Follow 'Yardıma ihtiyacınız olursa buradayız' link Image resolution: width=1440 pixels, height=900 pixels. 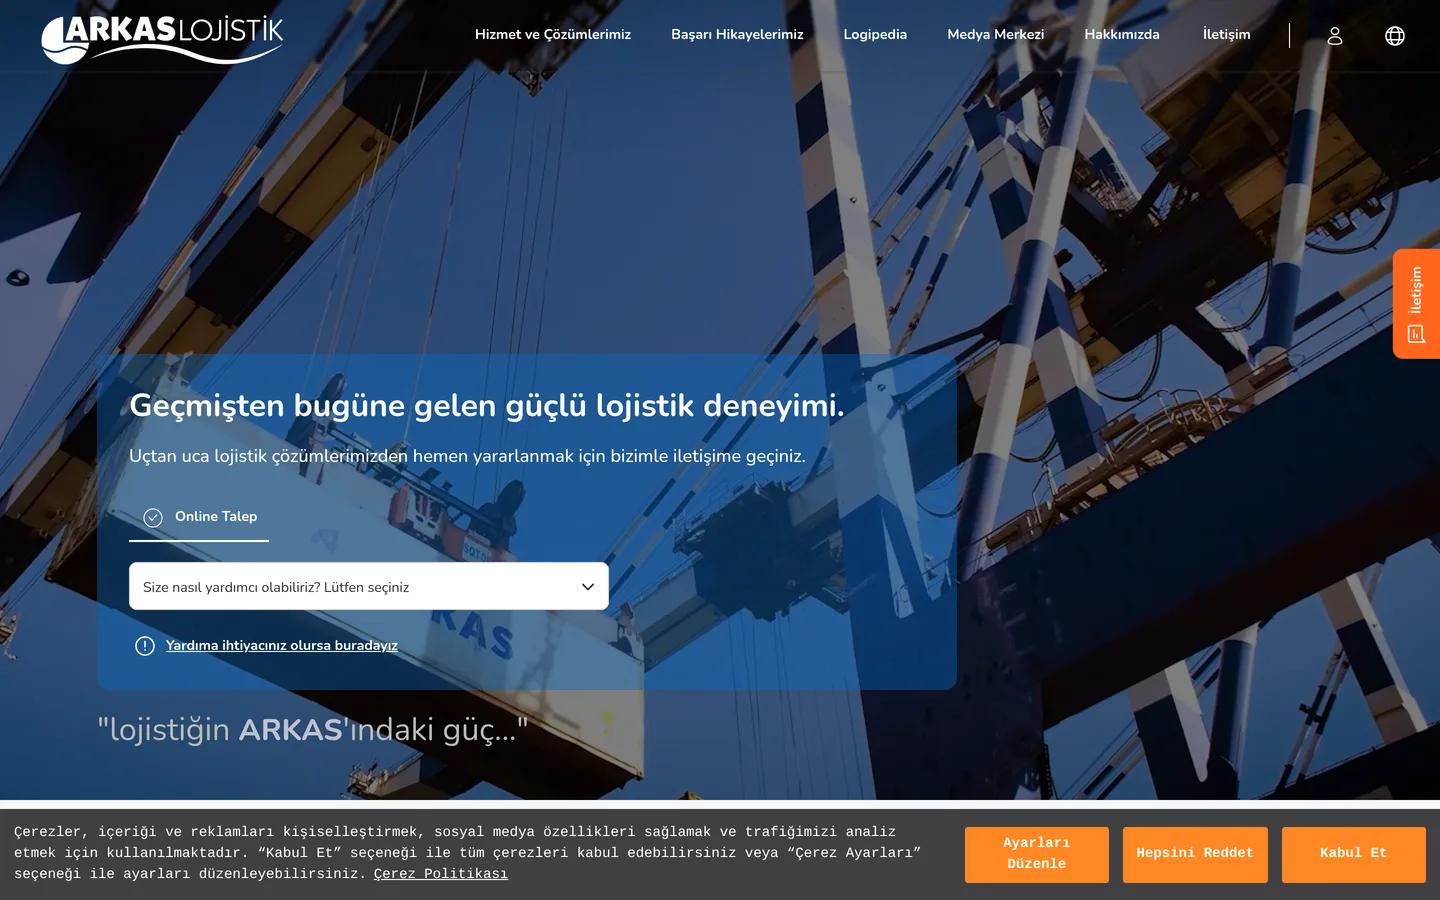[282, 646]
